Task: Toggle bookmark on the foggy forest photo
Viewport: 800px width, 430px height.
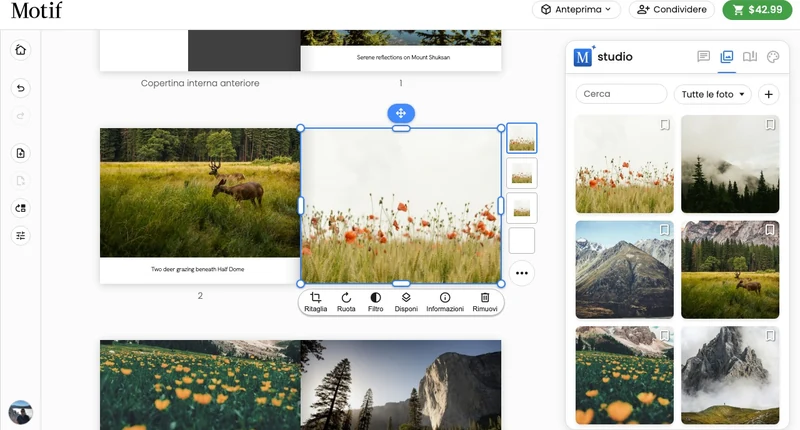Action: pos(770,125)
